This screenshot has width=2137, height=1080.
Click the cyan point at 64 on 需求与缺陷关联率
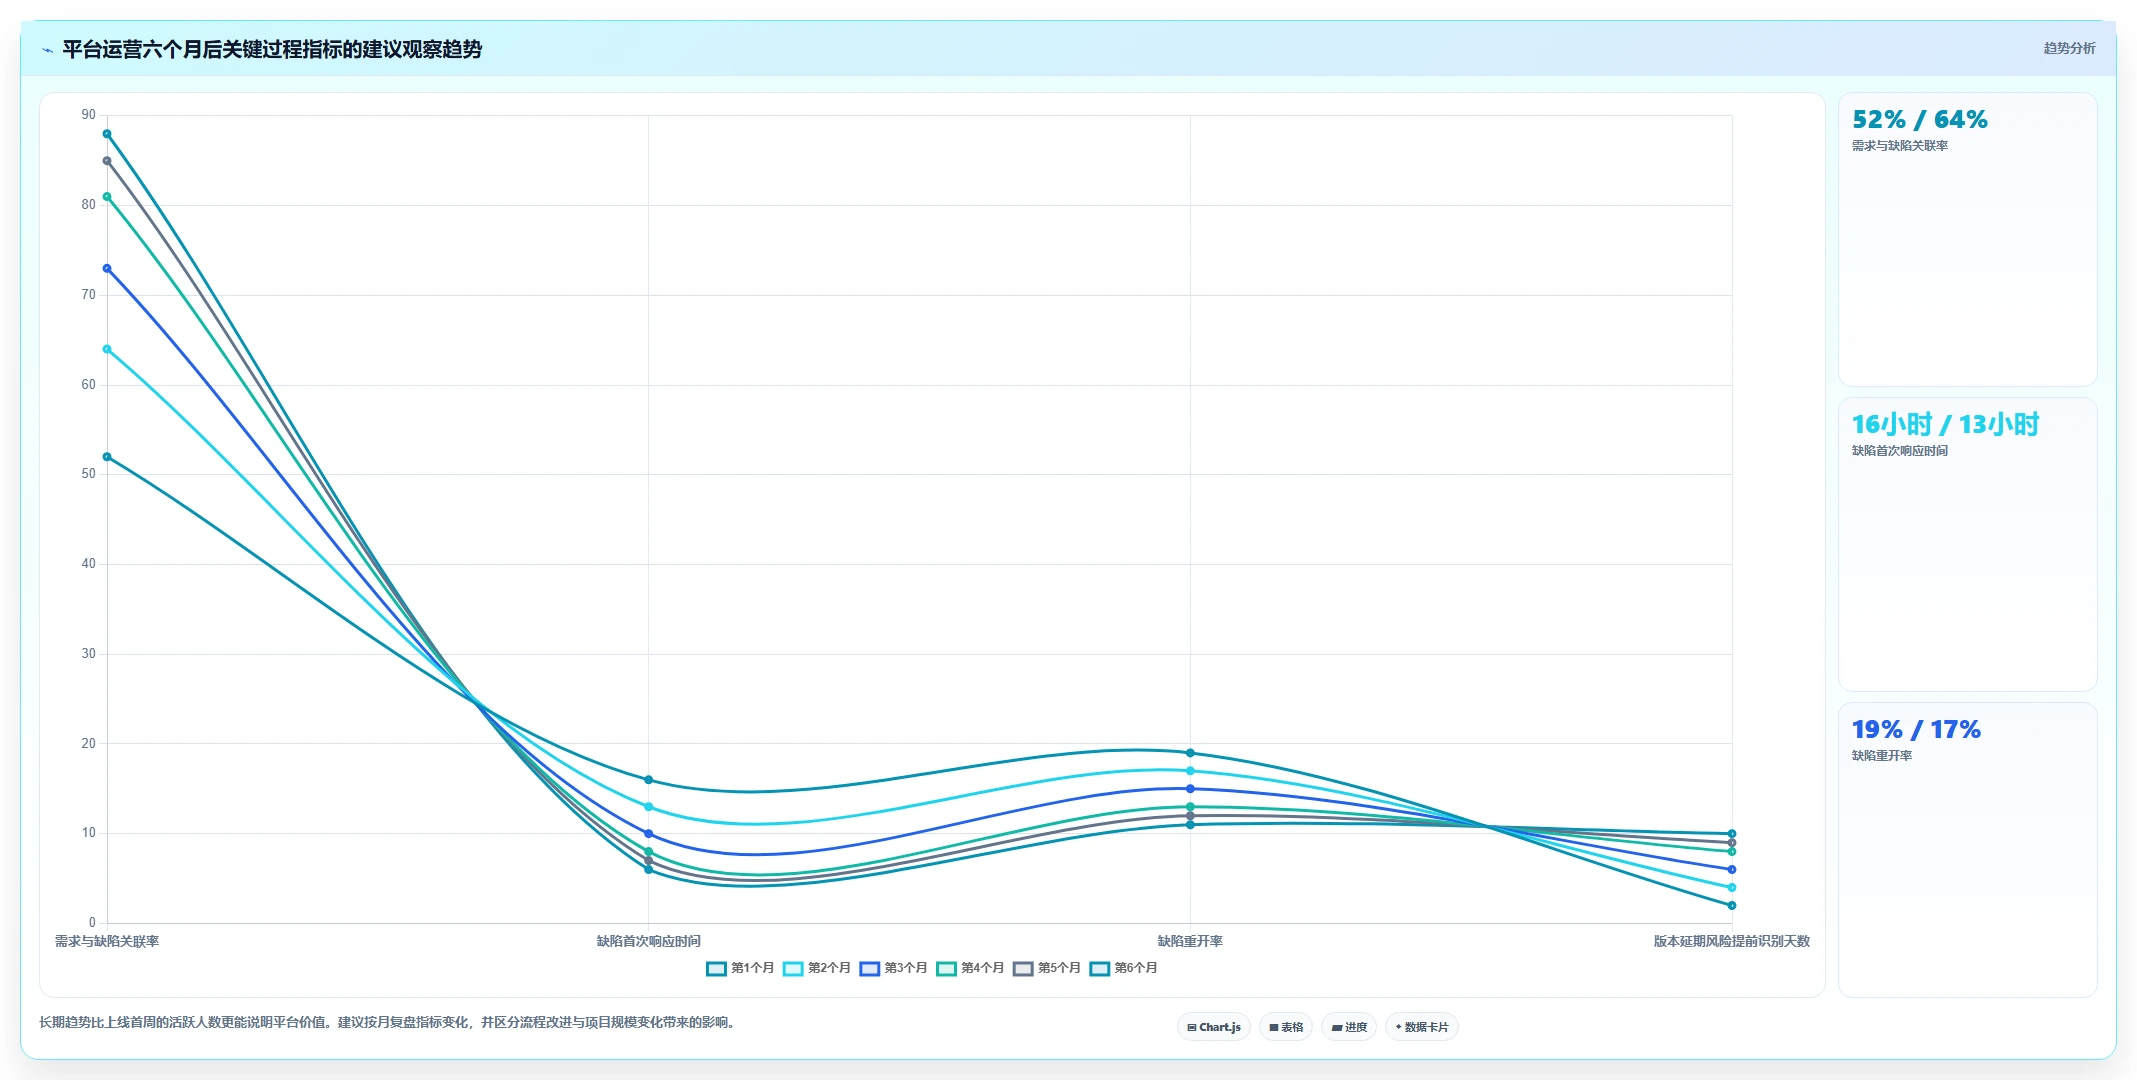(x=107, y=349)
